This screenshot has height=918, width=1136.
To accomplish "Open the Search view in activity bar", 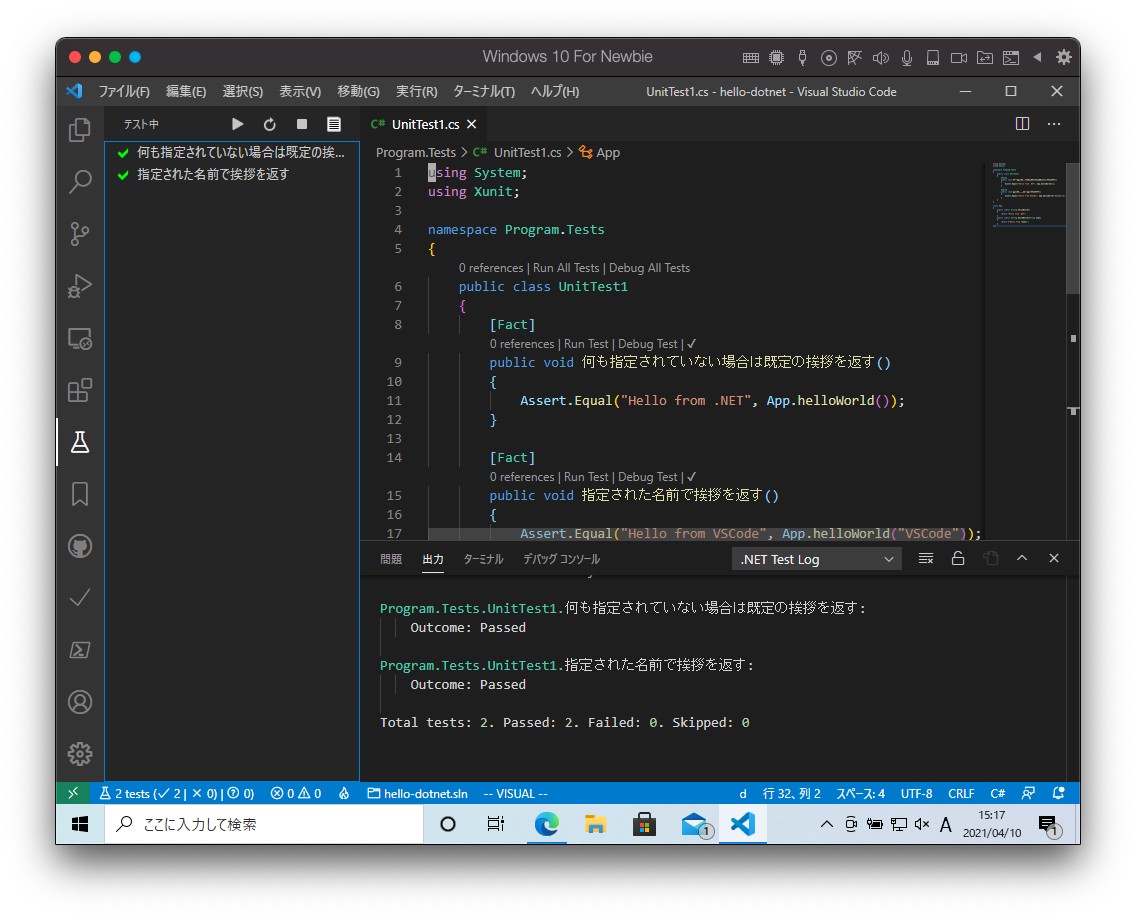I will point(80,182).
